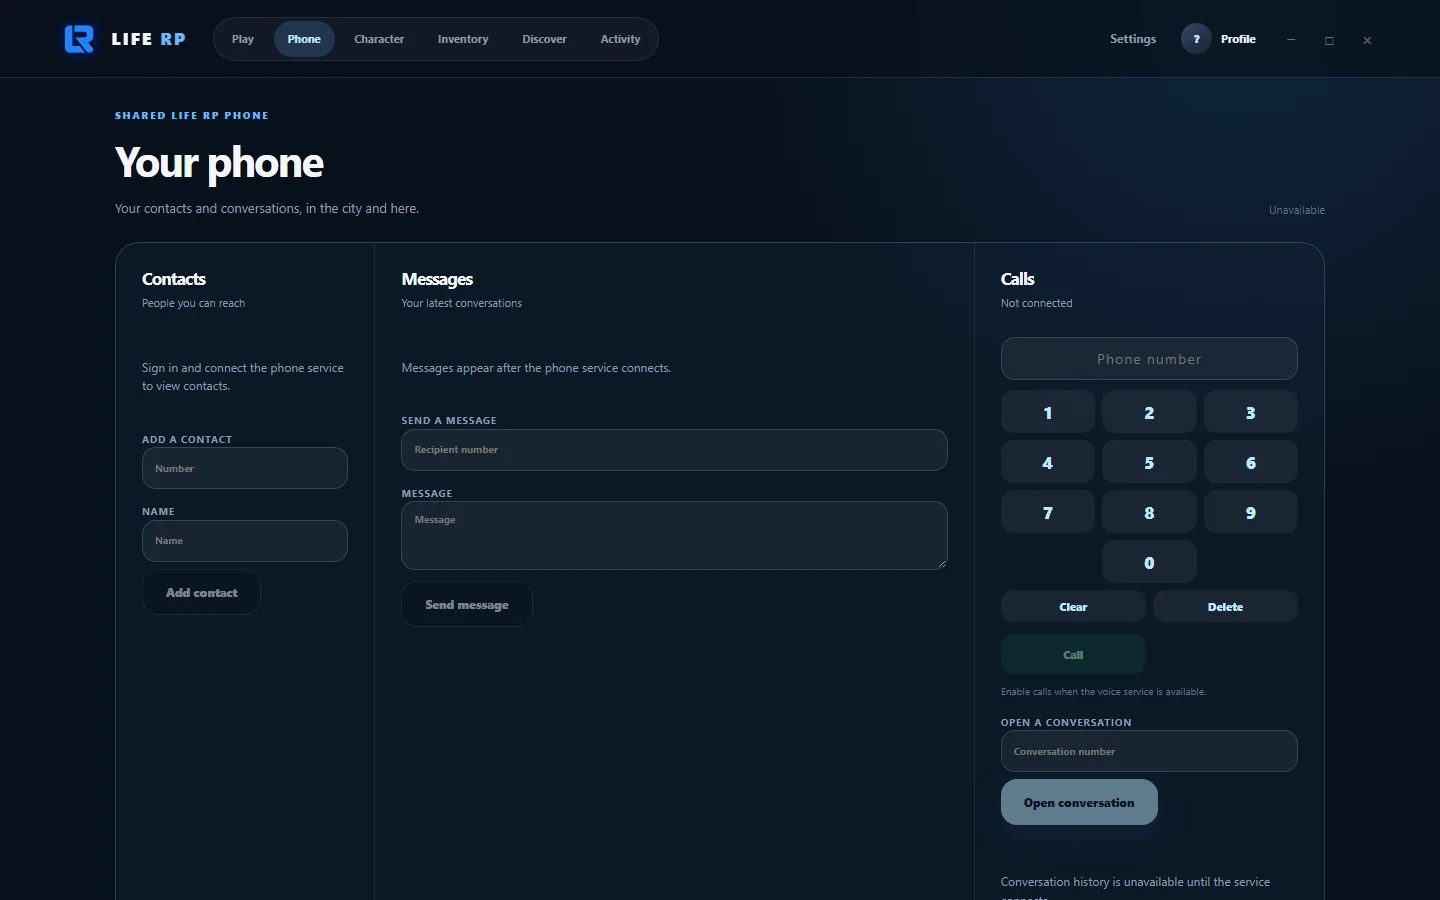Viewport: 1440px width, 900px height.
Task: Click the Unavailable status text
Action: coord(1297,210)
